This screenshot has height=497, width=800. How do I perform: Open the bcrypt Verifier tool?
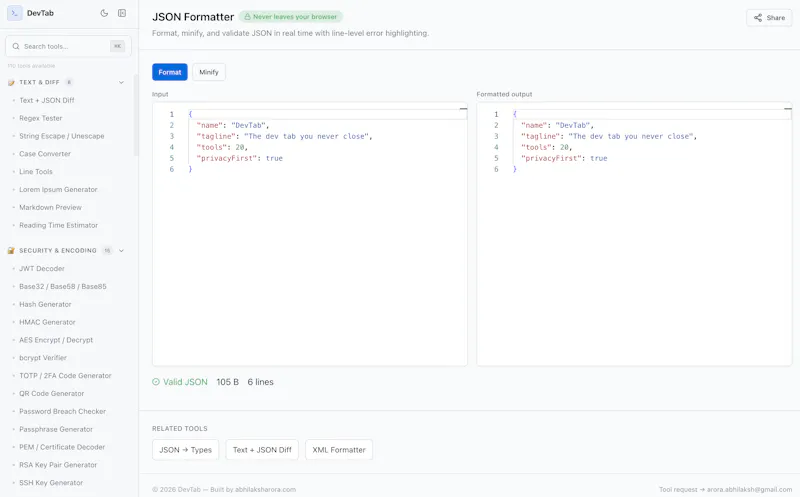(43, 358)
